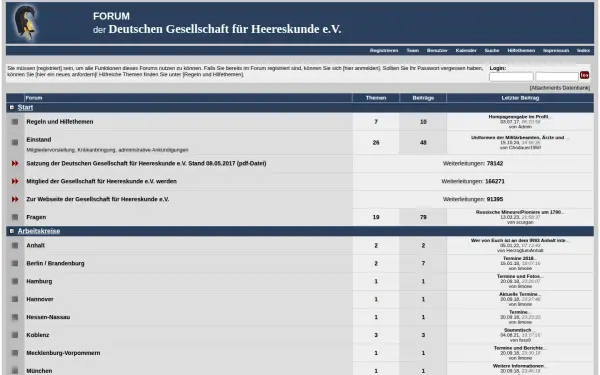Open last post 'Termine und Fotos...'

pos(520,276)
